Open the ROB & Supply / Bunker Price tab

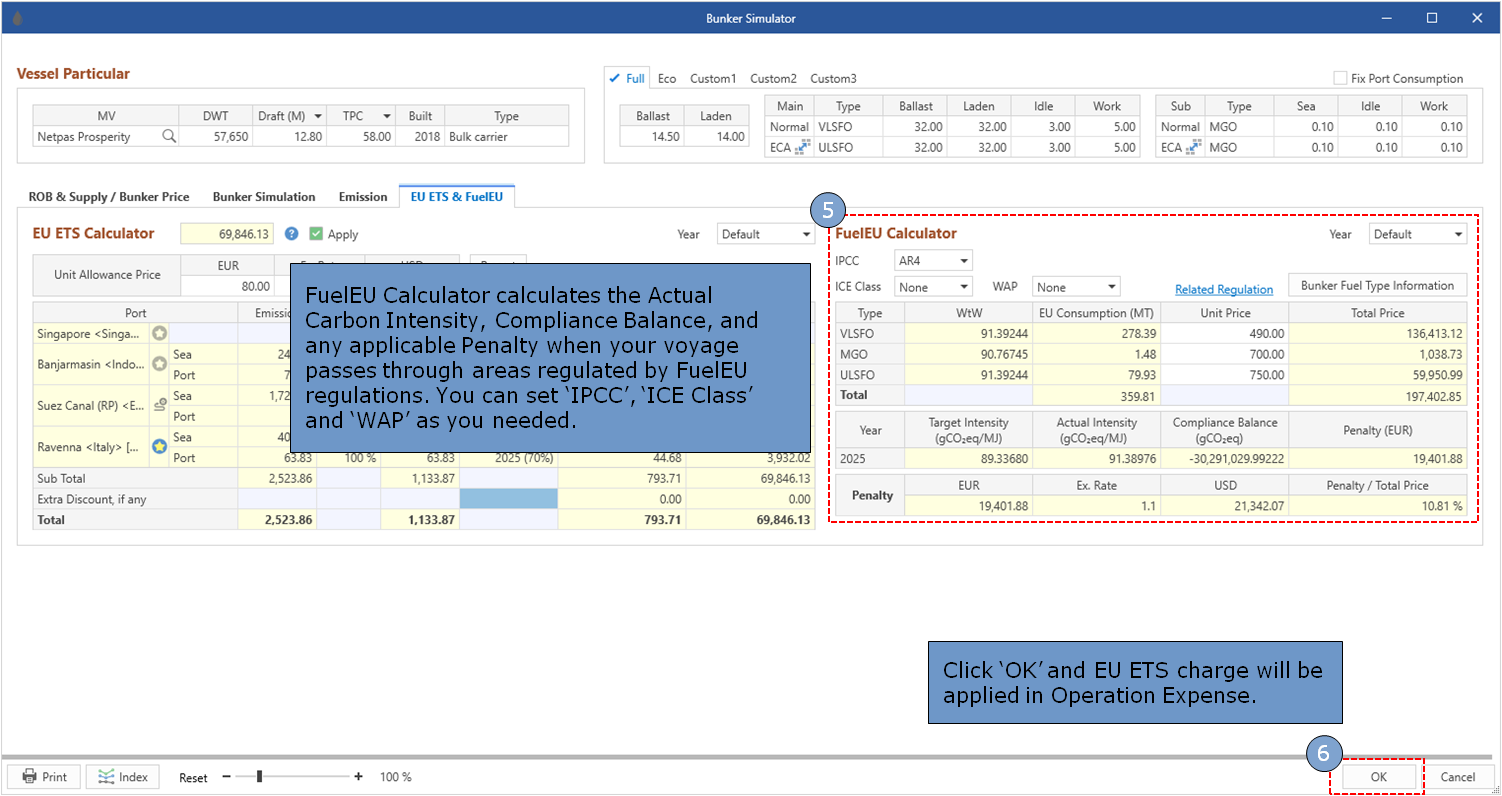(x=109, y=197)
